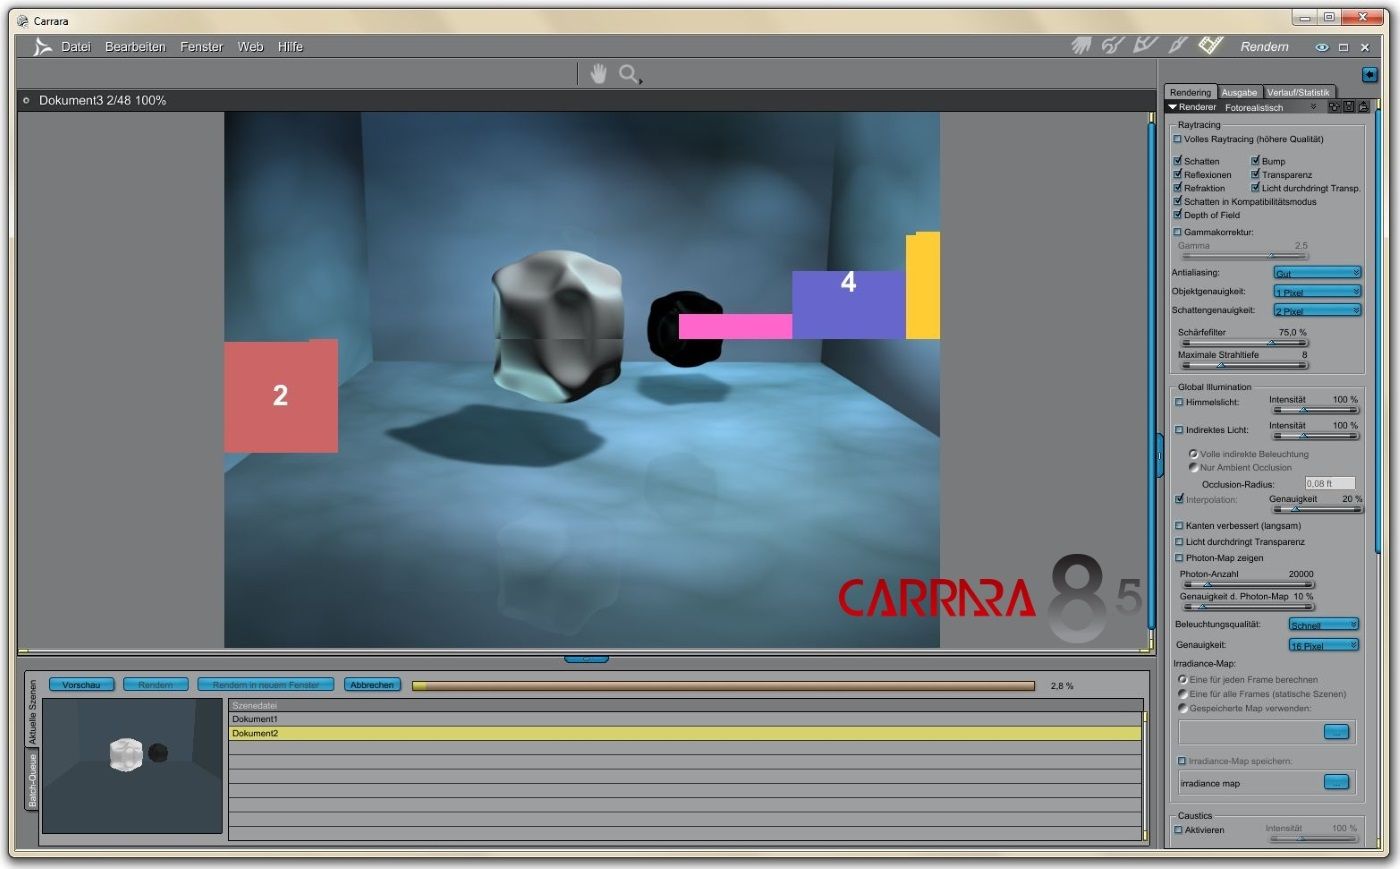Select Volle indirekte Beleuchtung radio button

pyautogui.click(x=1193, y=454)
